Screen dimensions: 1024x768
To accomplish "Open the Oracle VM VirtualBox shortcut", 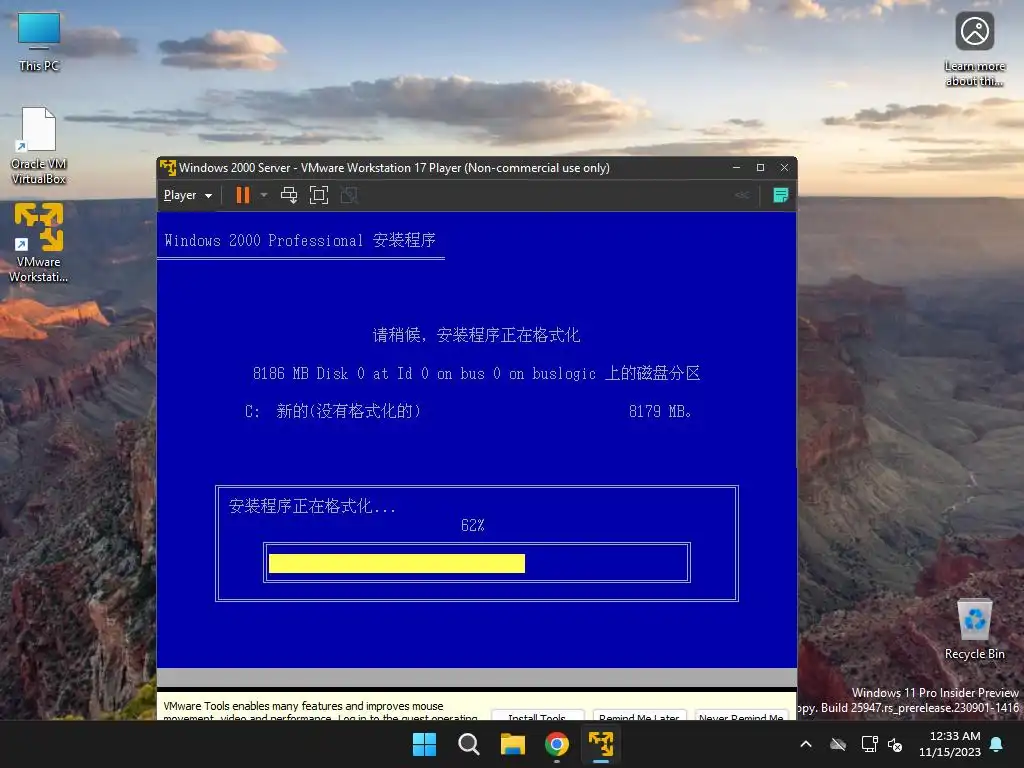I will (39, 146).
